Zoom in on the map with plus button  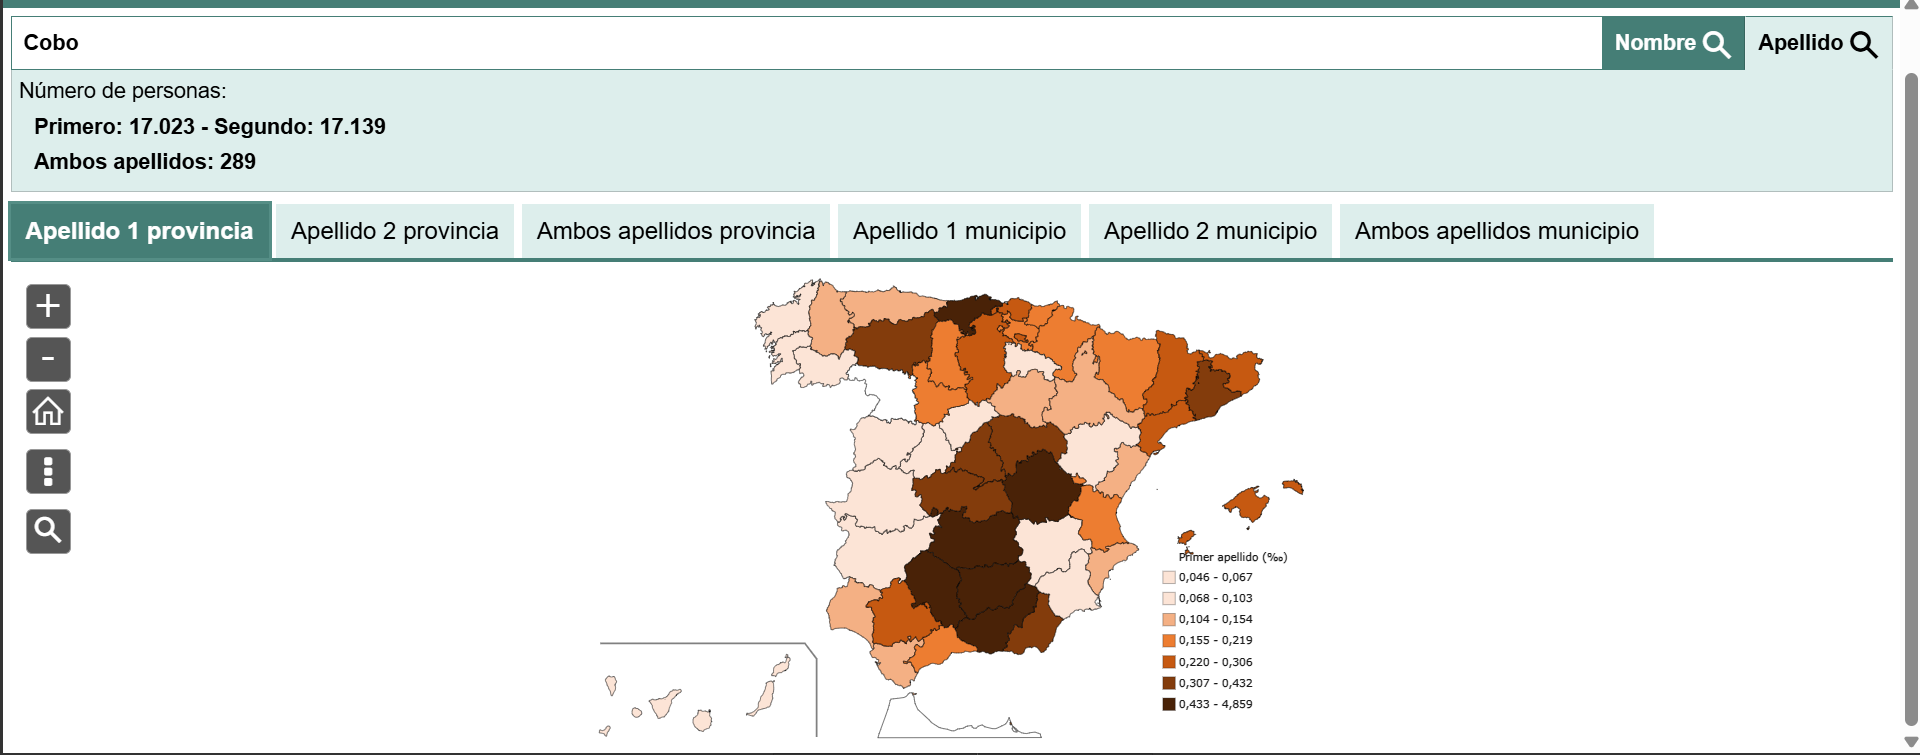point(48,306)
